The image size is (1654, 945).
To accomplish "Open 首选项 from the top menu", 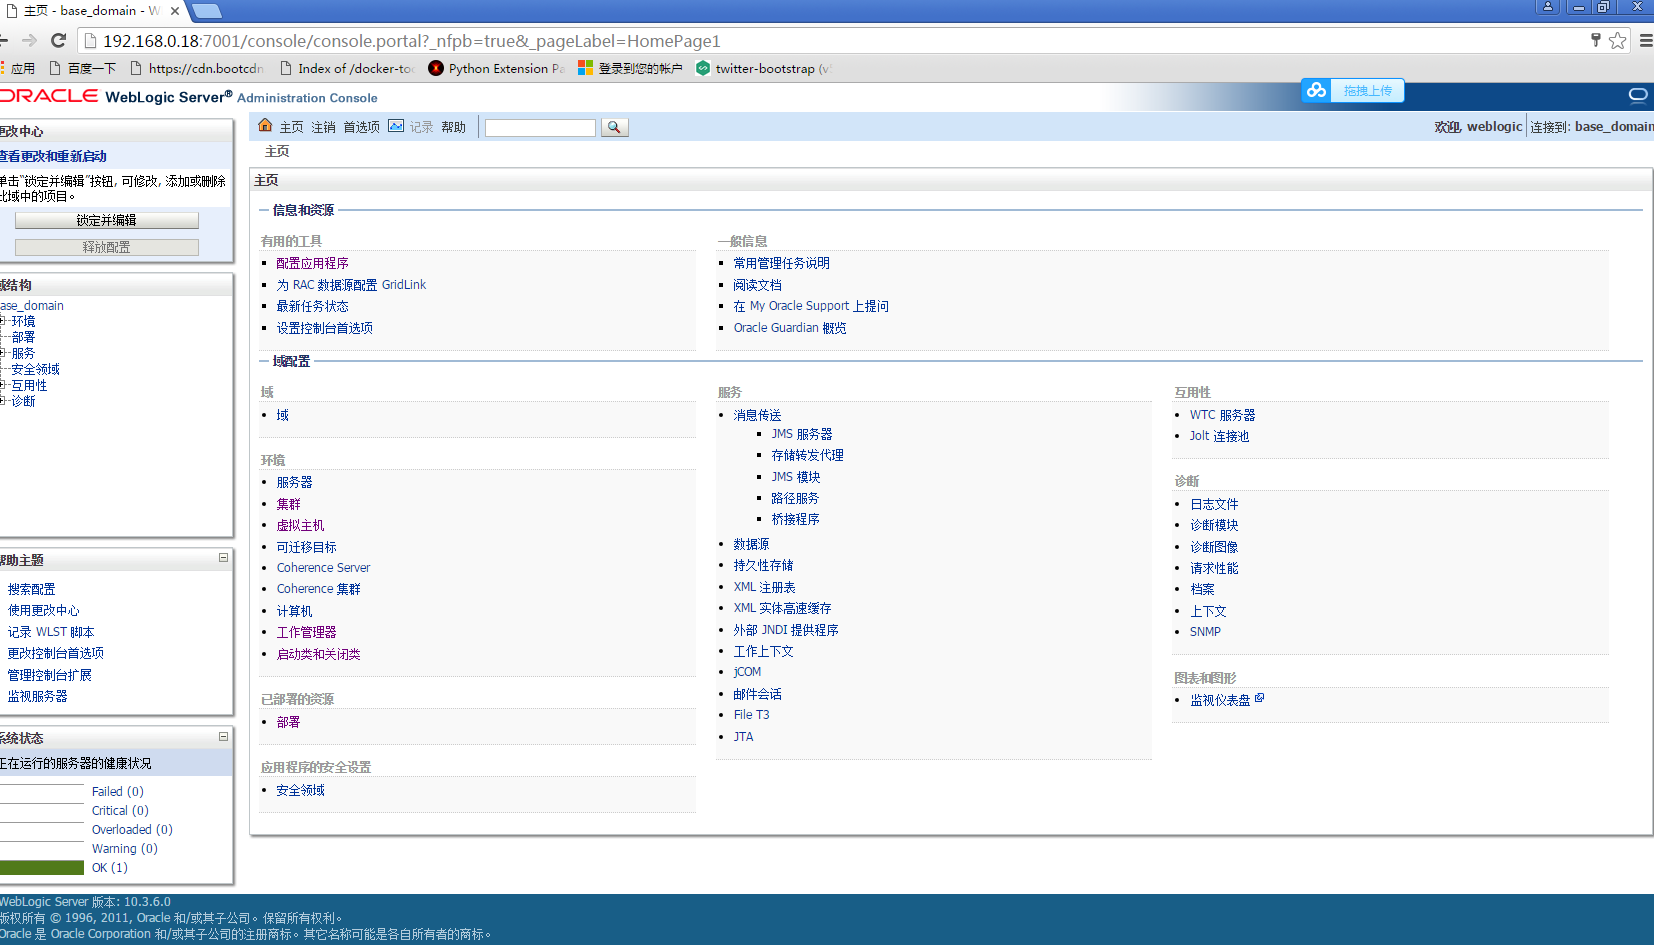I will (360, 127).
